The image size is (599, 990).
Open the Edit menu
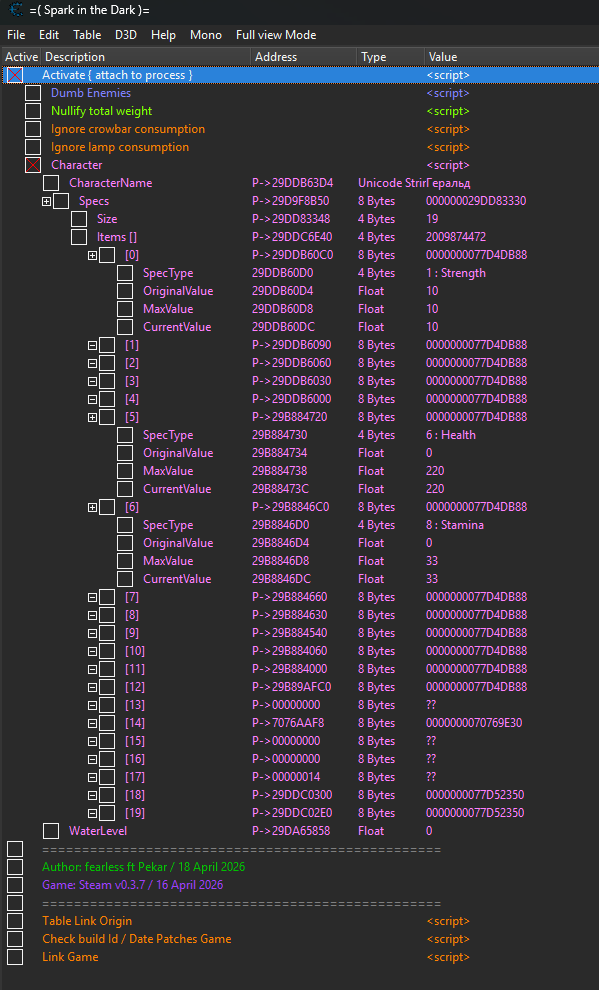tap(49, 35)
